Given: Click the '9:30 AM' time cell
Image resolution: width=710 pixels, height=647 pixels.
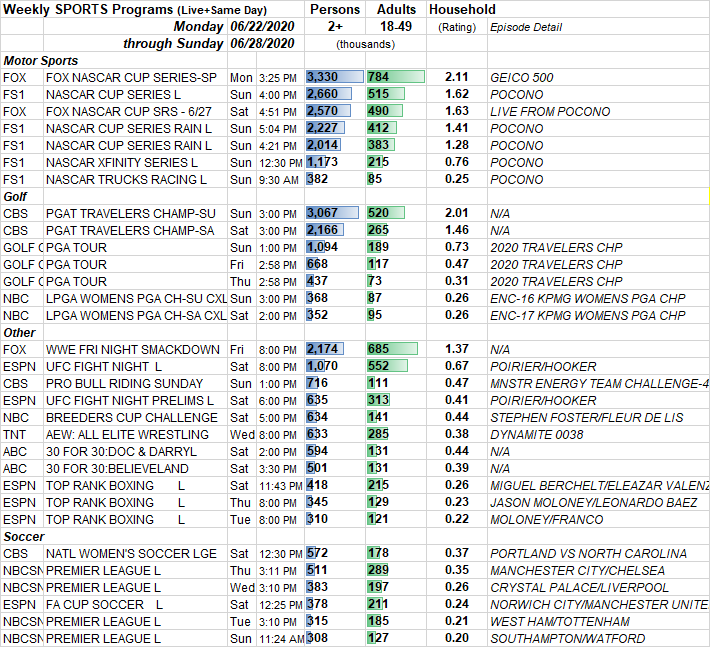Looking at the screenshot, I should click(279, 180).
